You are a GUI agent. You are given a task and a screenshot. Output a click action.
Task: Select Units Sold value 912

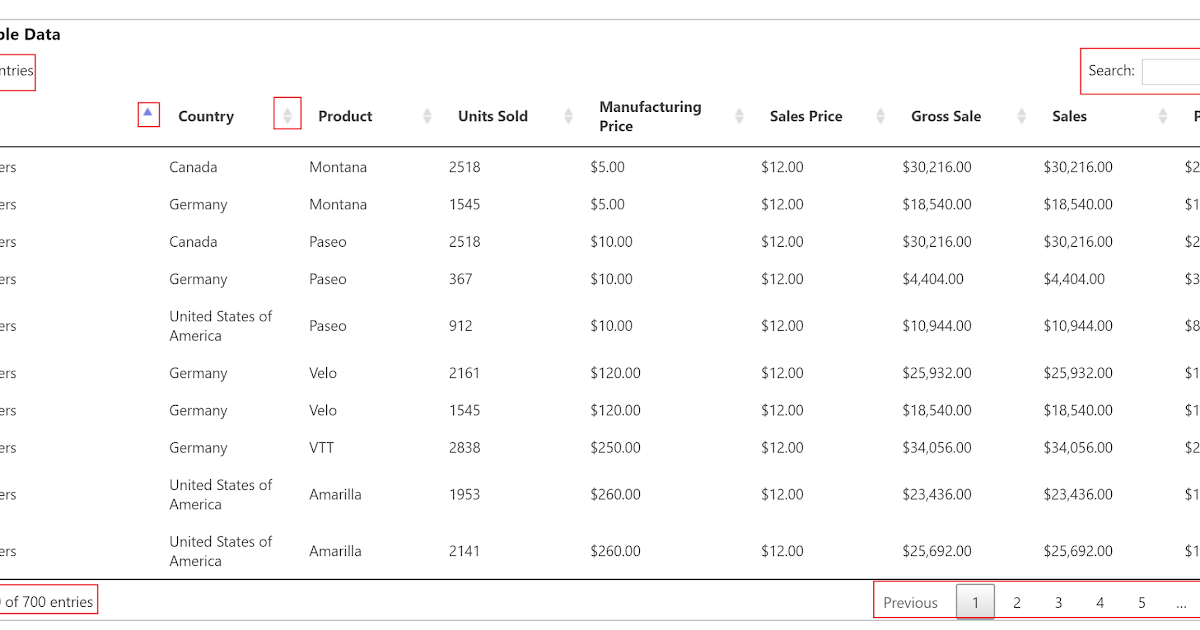tap(461, 326)
